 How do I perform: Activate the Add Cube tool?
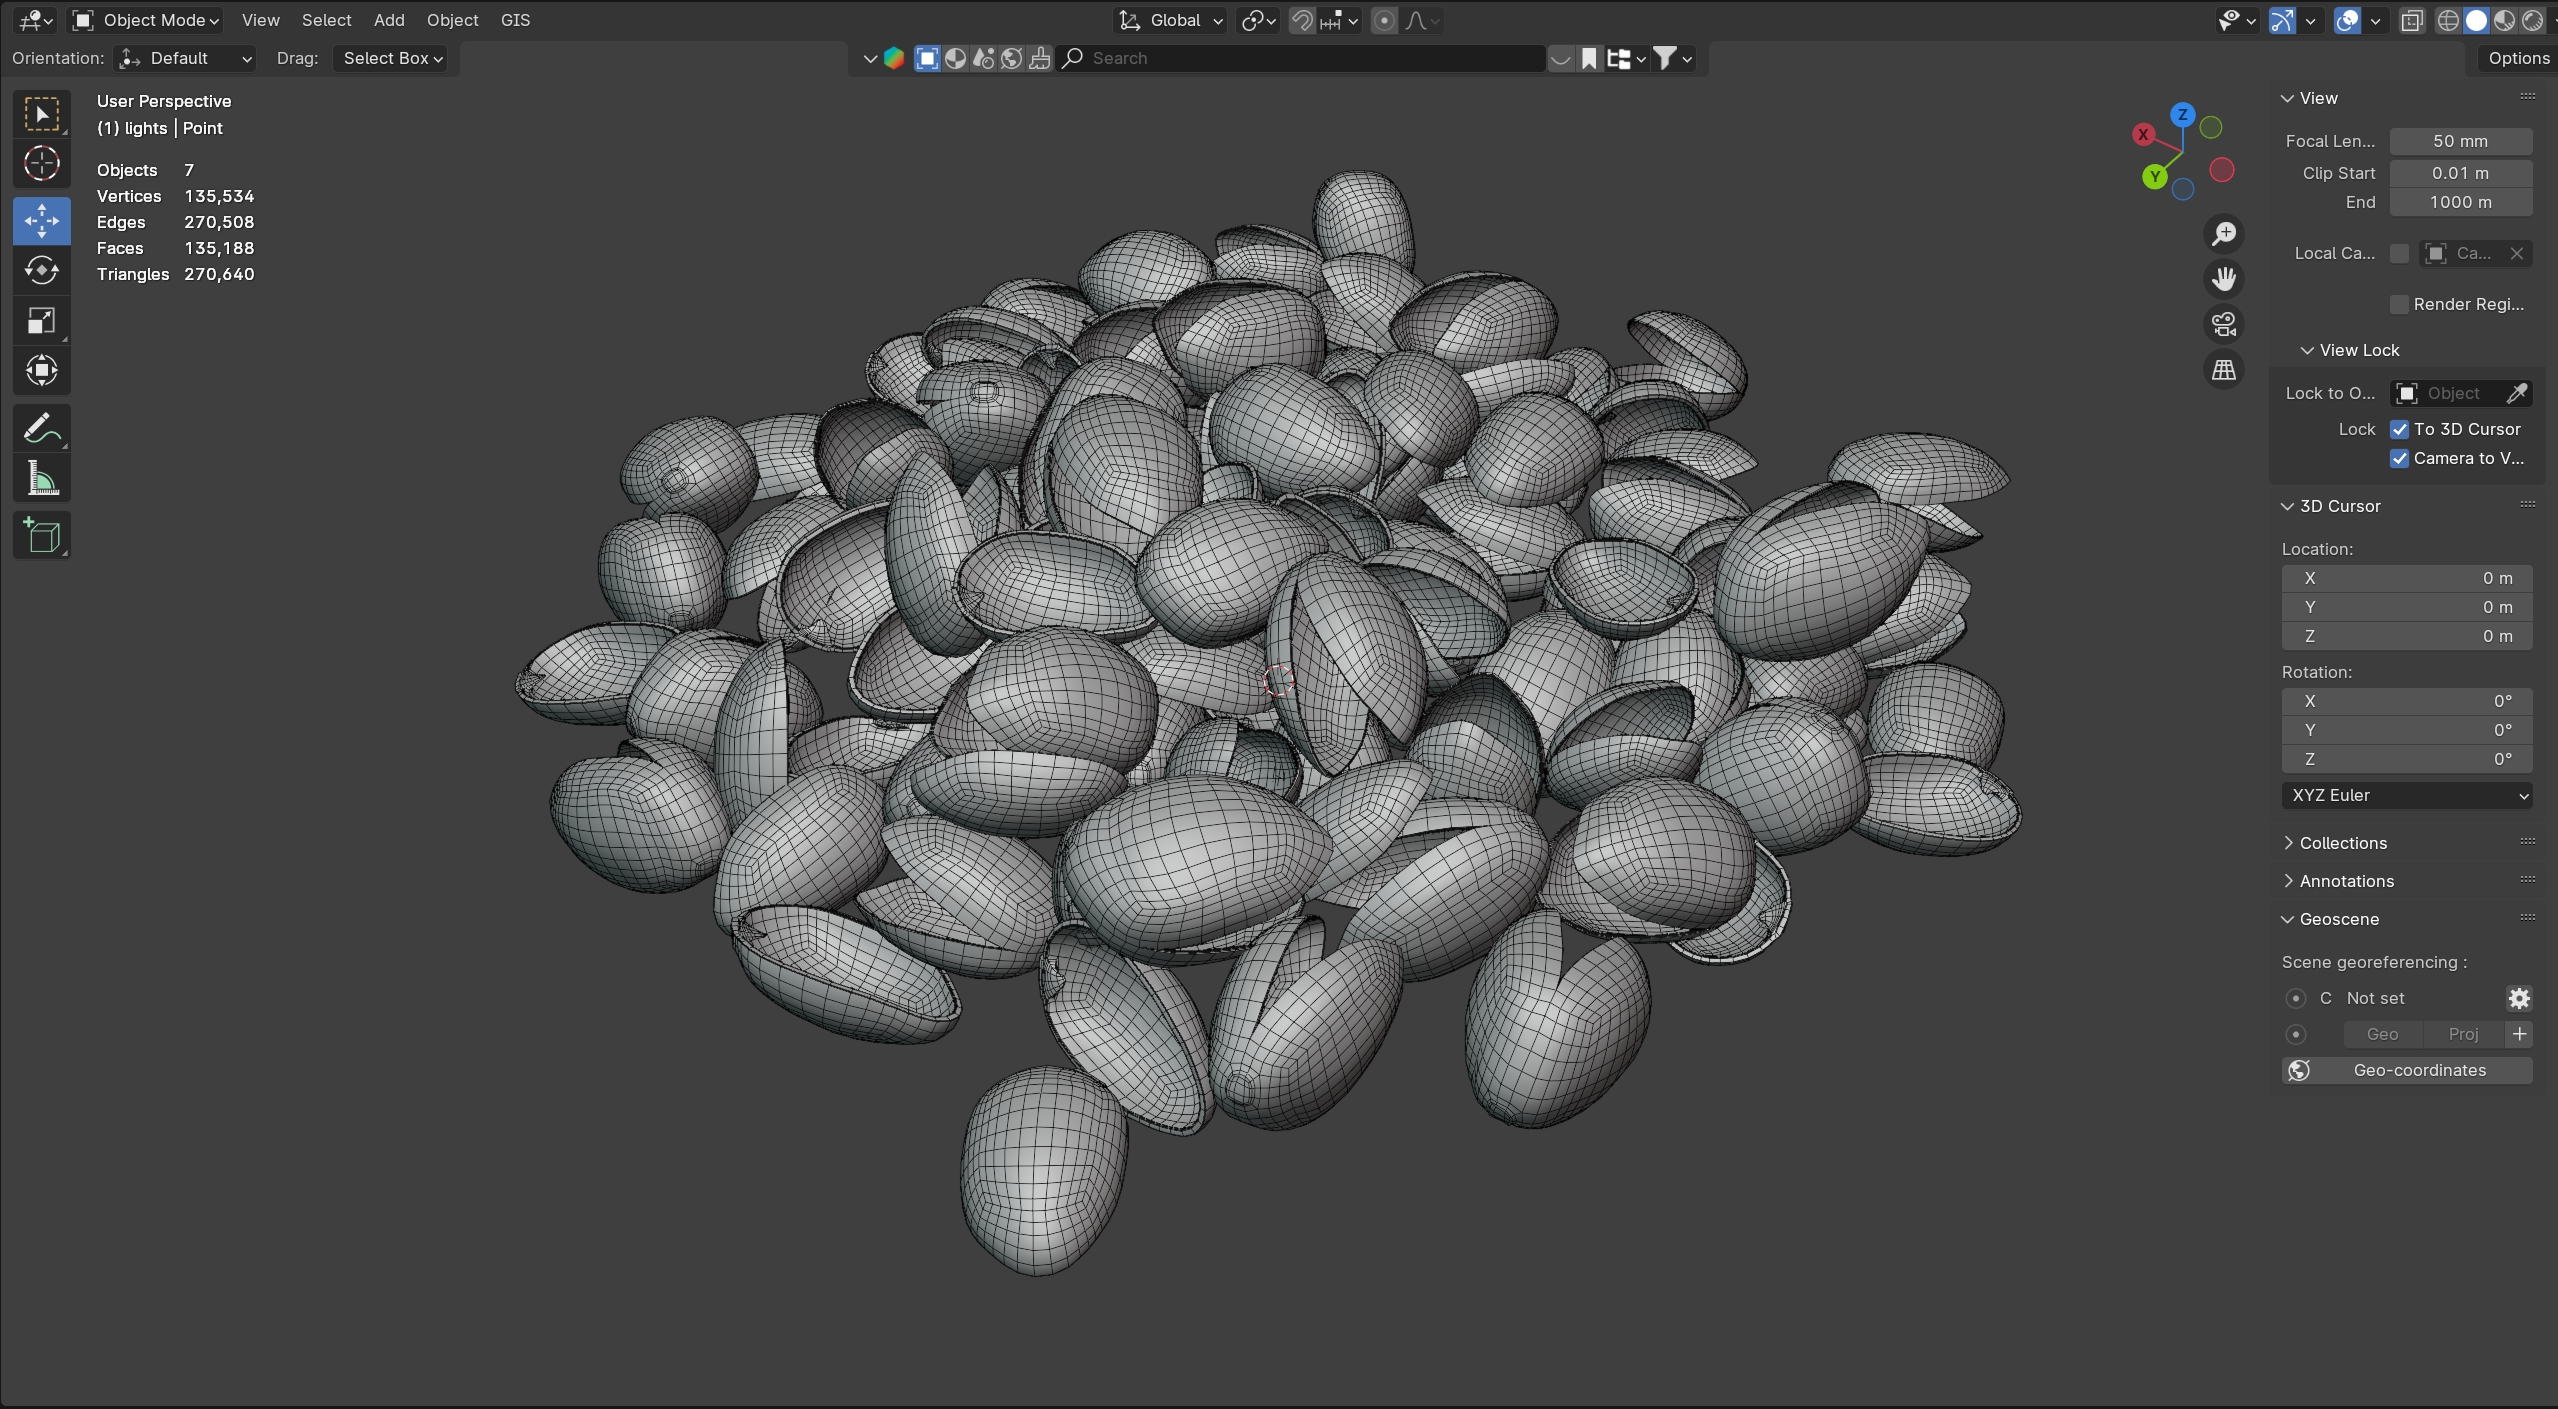(41, 536)
